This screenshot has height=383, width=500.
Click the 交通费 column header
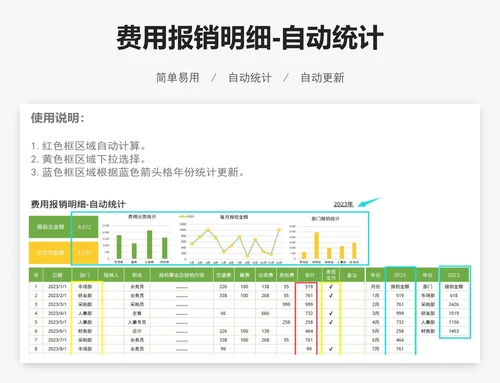(224, 275)
